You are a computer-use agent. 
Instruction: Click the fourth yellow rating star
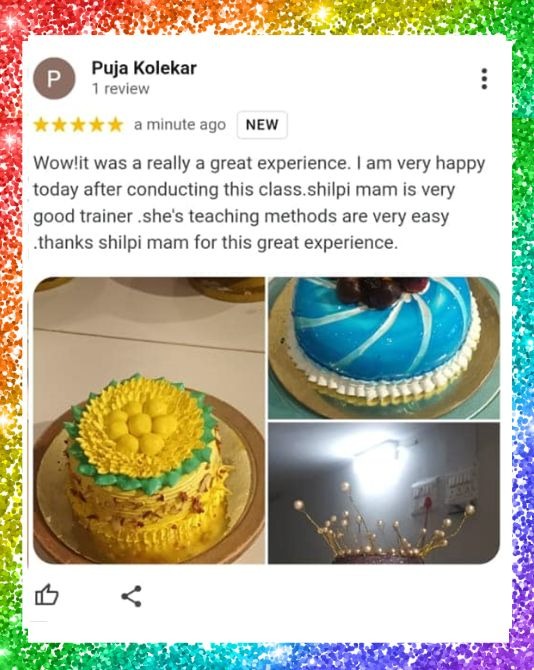pos(97,125)
